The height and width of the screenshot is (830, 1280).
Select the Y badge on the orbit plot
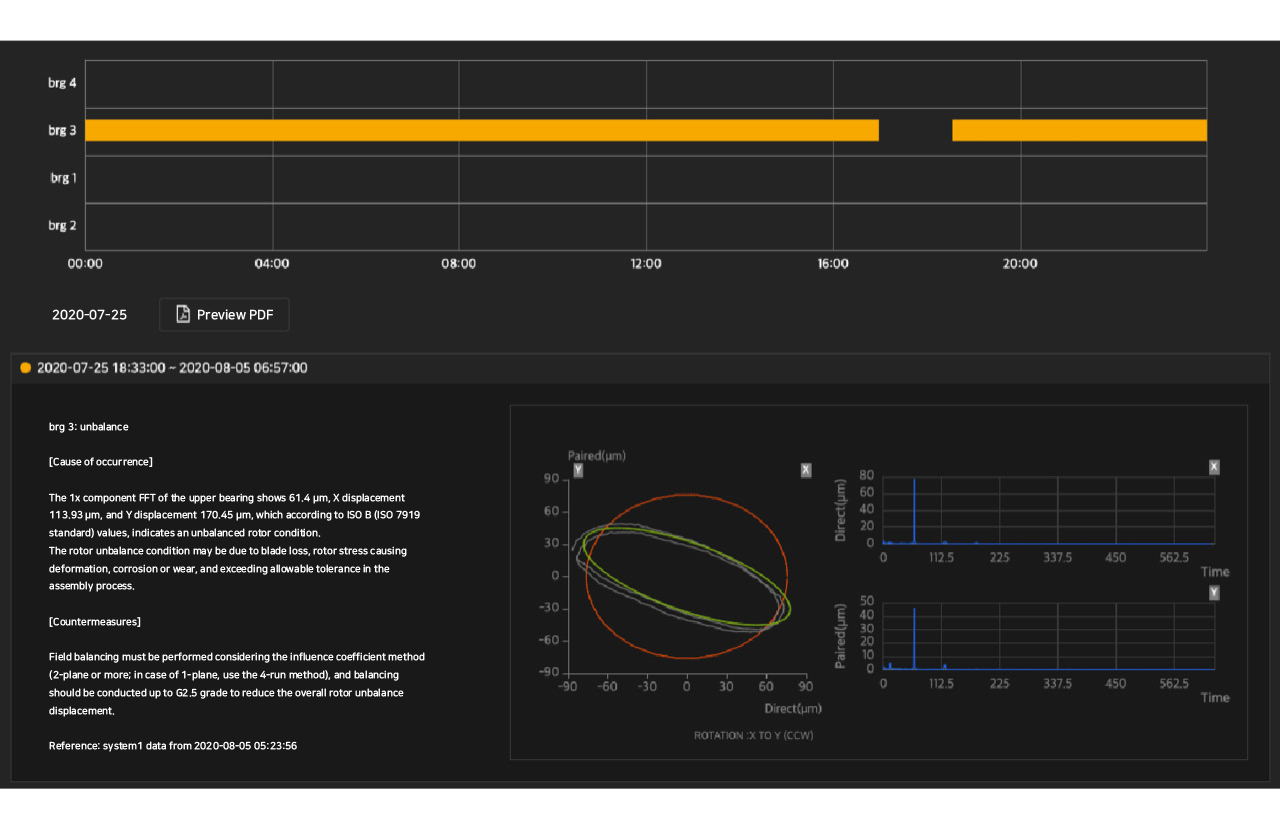pyautogui.click(x=578, y=470)
